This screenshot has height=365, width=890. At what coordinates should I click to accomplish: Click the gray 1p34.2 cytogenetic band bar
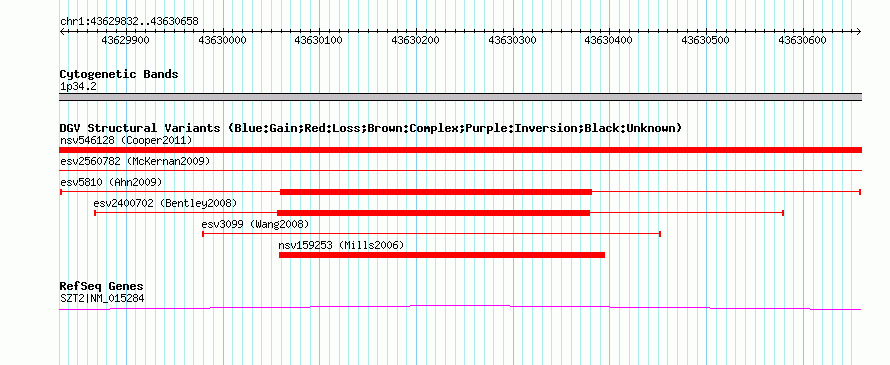pos(460,97)
